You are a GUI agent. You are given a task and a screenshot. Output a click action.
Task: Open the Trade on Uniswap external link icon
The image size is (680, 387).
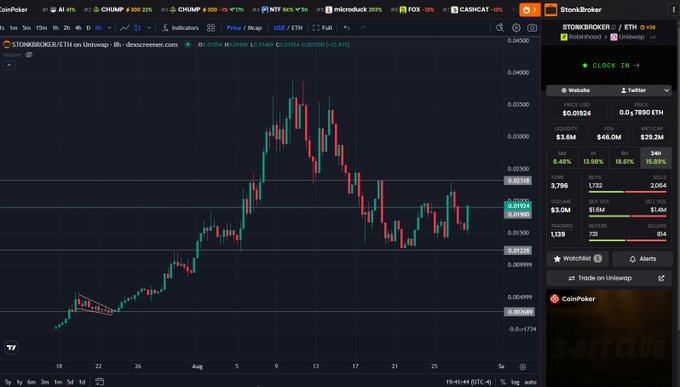661,278
